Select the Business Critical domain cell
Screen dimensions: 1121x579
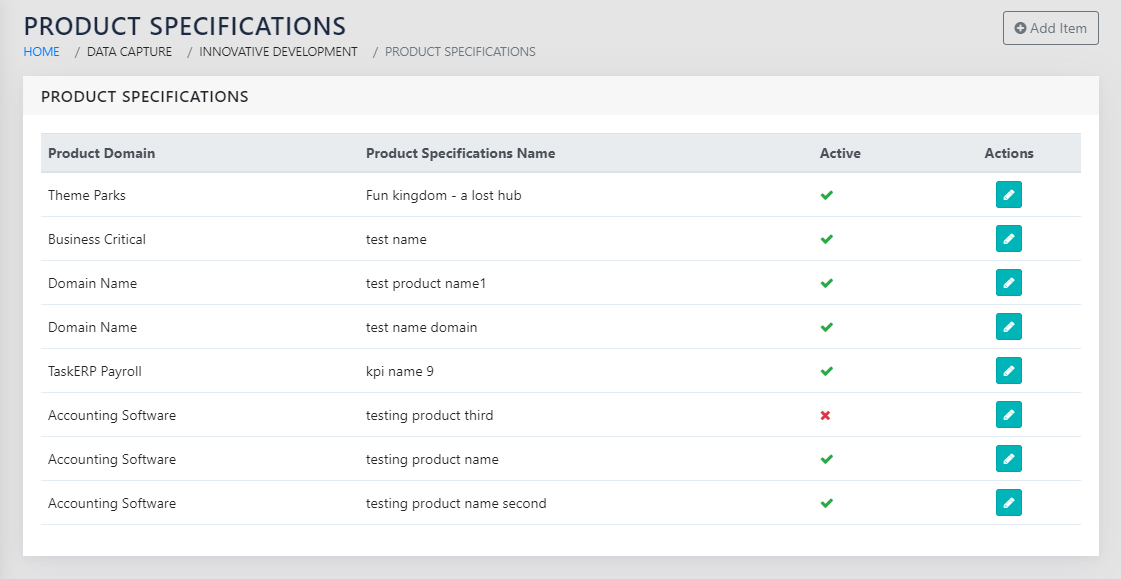click(x=97, y=239)
